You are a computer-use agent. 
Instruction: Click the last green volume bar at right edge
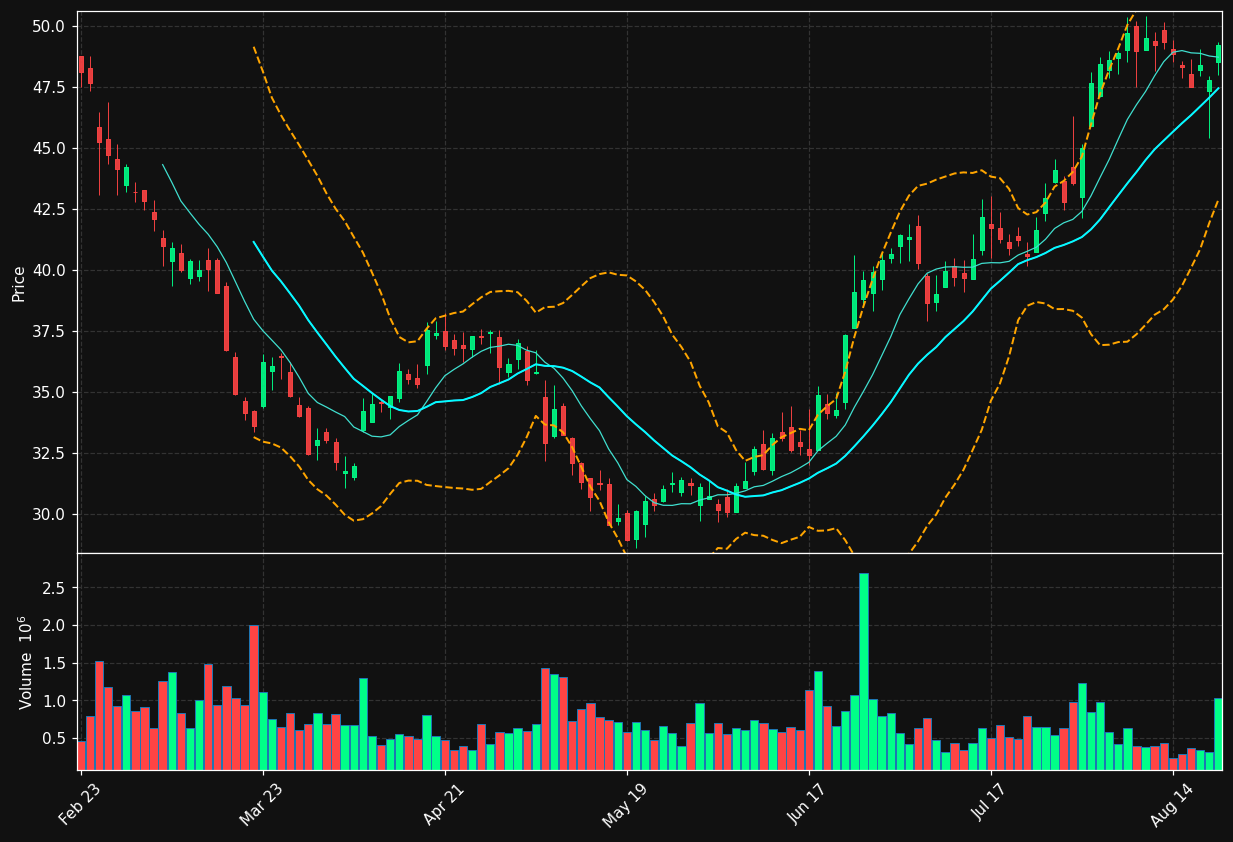(1218, 734)
